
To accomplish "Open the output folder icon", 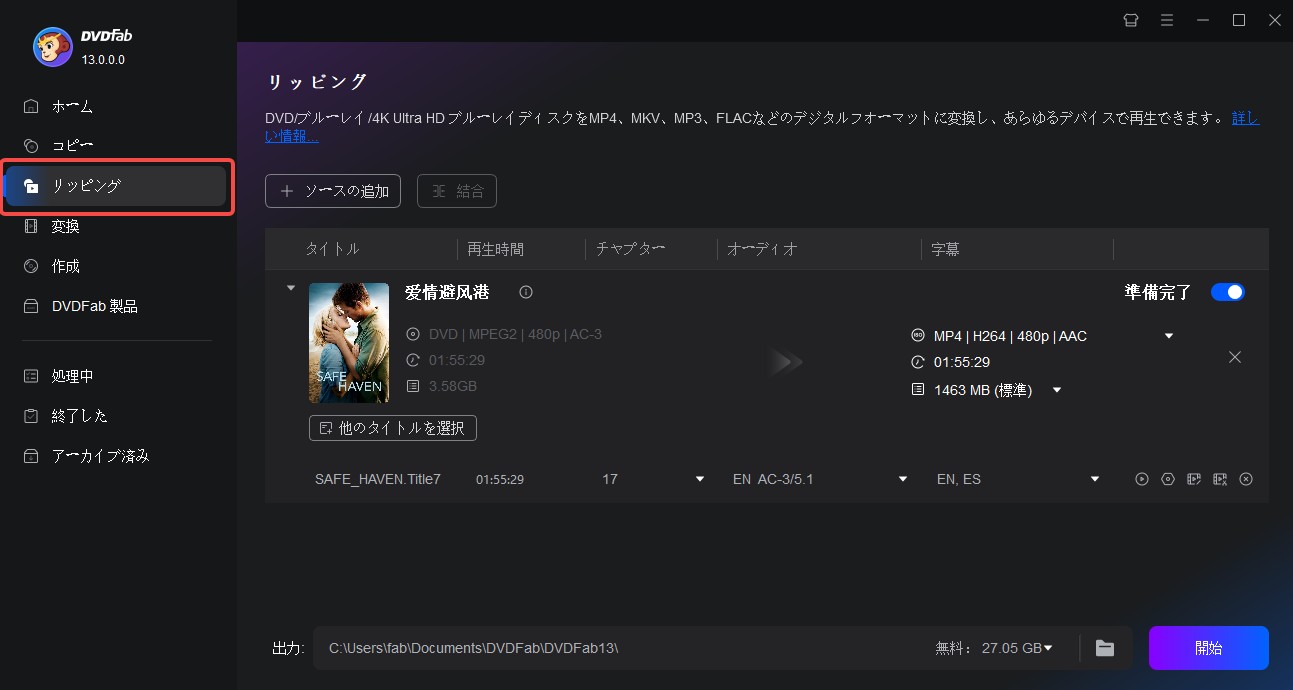I will click(x=1104, y=647).
